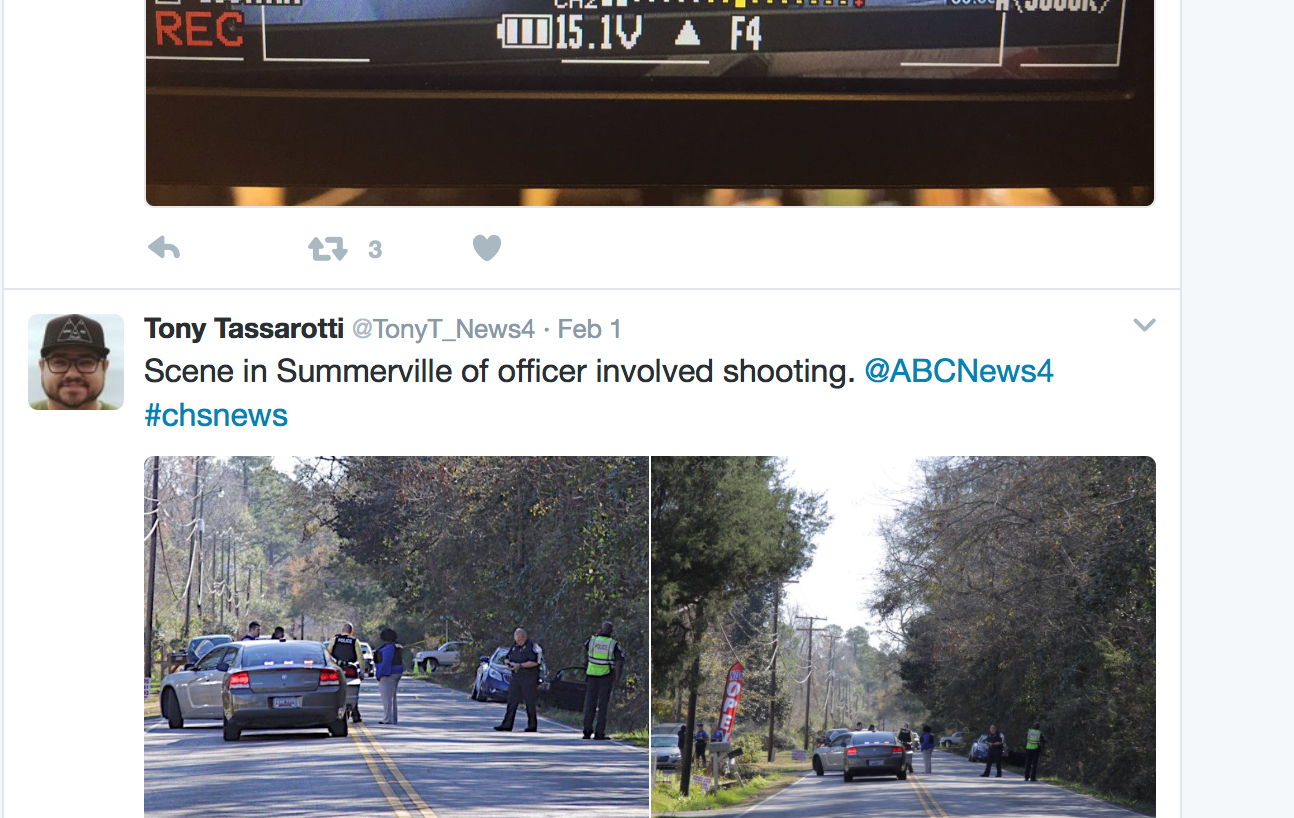Click the red REC indicator in viewfinder photo
The height and width of the screenshot is (818, 1294).
point(200,30)
